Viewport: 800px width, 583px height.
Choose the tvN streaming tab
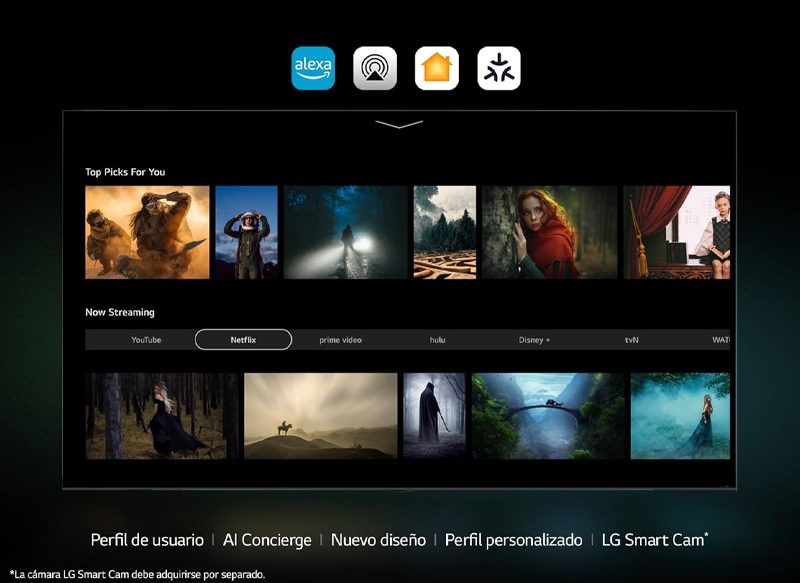click(x=631, y=340)
